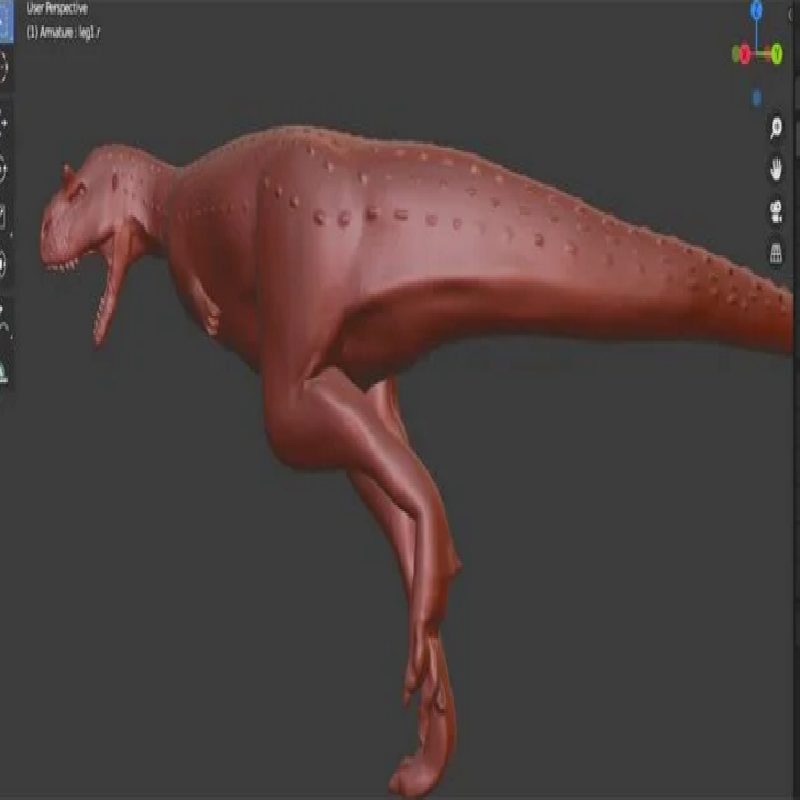Toggle perspective/orthographic grid button
Image resolution: width=800 pixels, height=800 pixels.
775,253
